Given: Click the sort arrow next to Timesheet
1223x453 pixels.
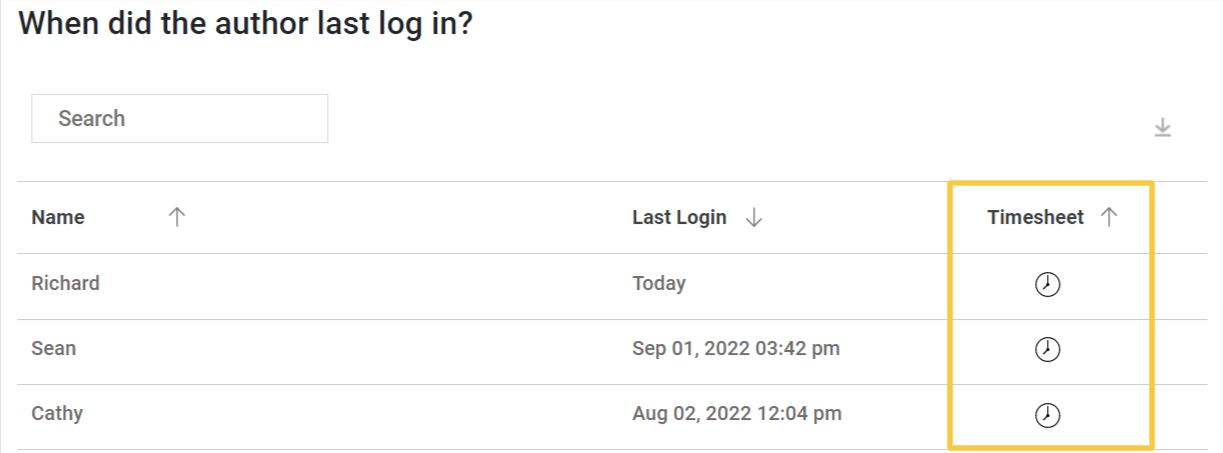Looking at the screenshot, I should click(1109, 217).
